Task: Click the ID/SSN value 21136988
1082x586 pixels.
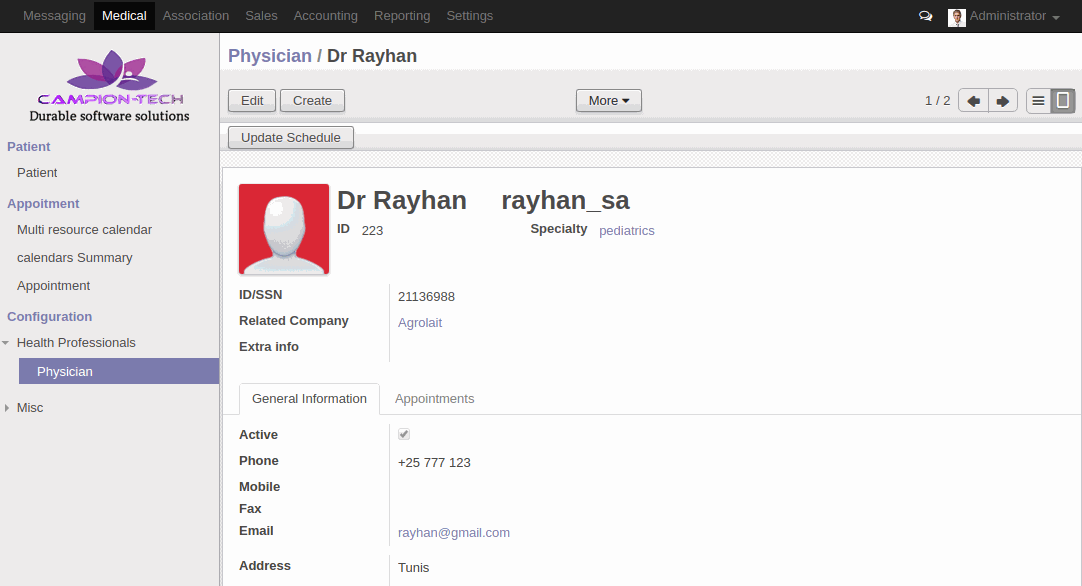Action: [426, 297]
